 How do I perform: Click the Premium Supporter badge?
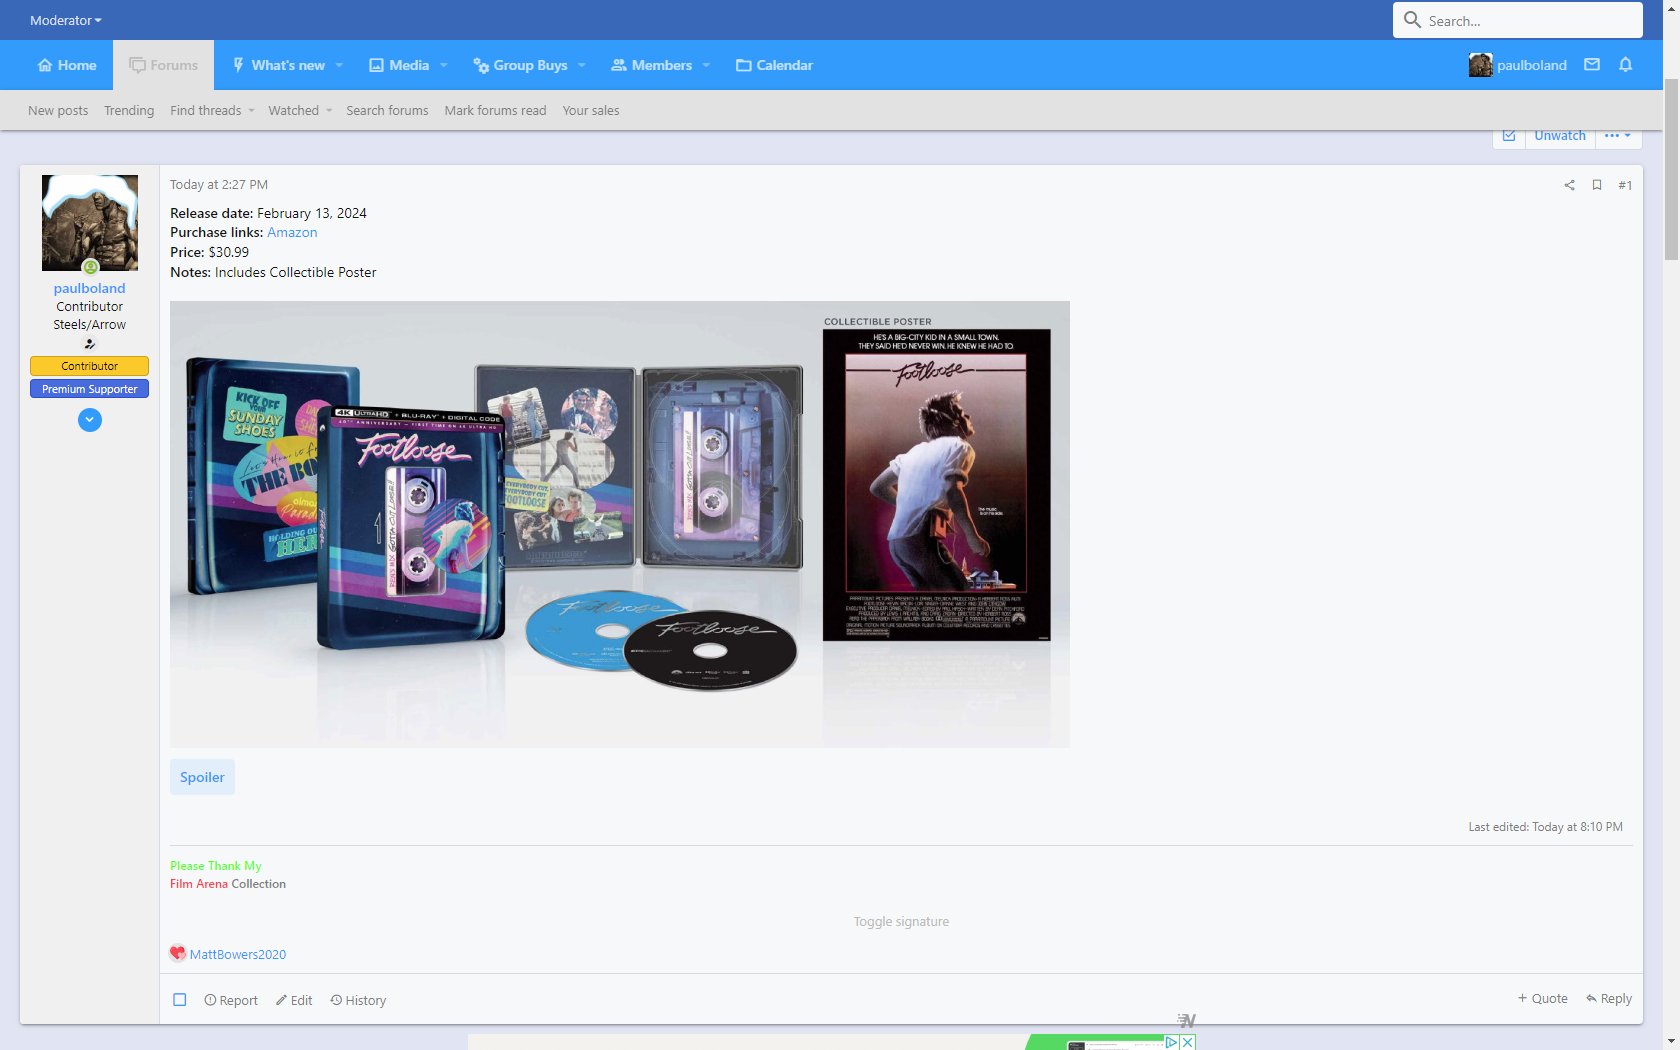pyautogui.click(x=90, y=389)
